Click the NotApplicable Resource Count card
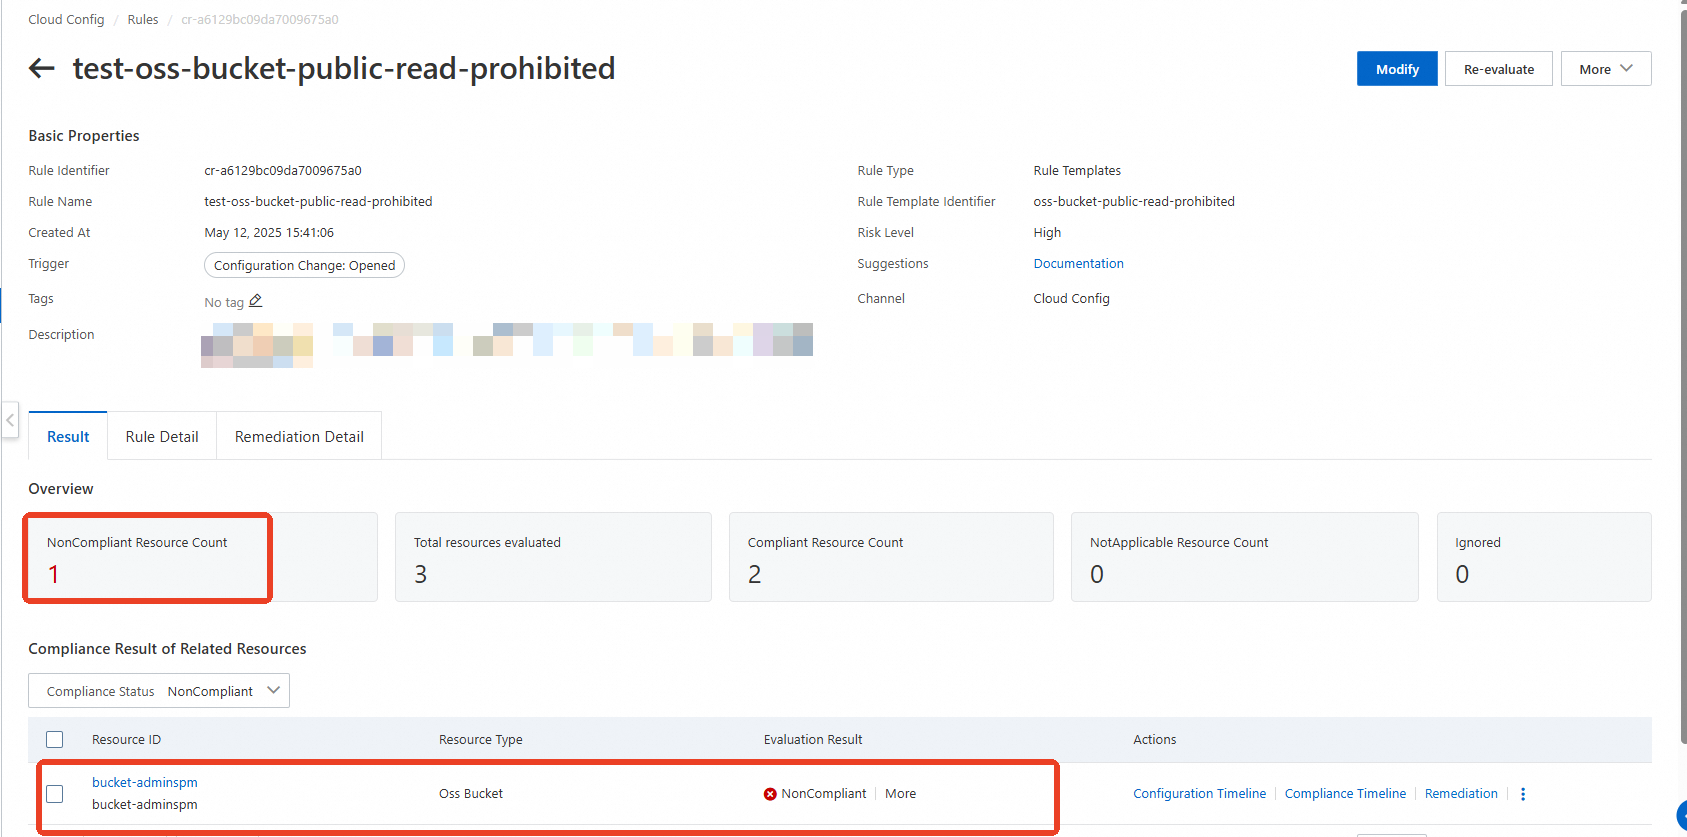This screenshot has width=1687, height=837. [x=1245, y=557]
